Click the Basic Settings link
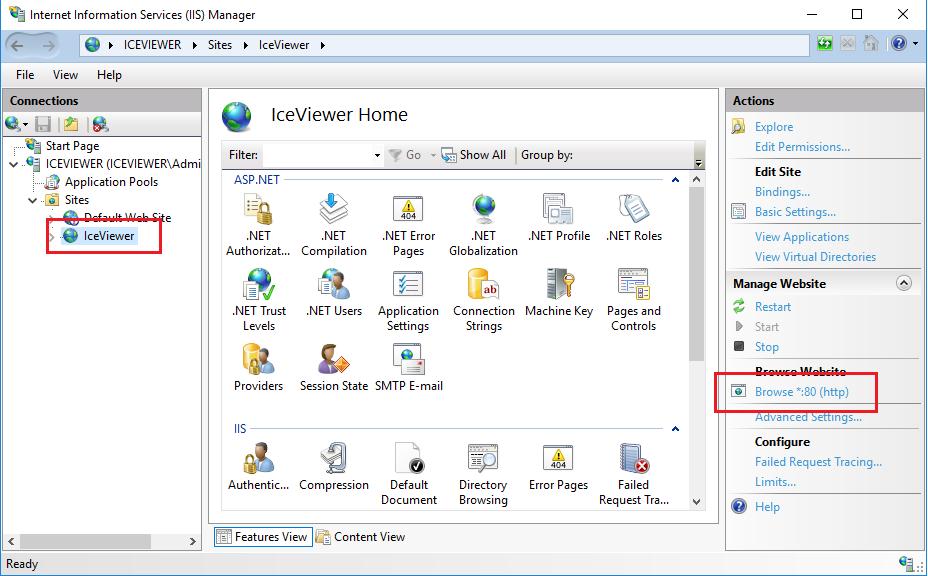This screenshot has height=576, width=928. pos(795,212)
